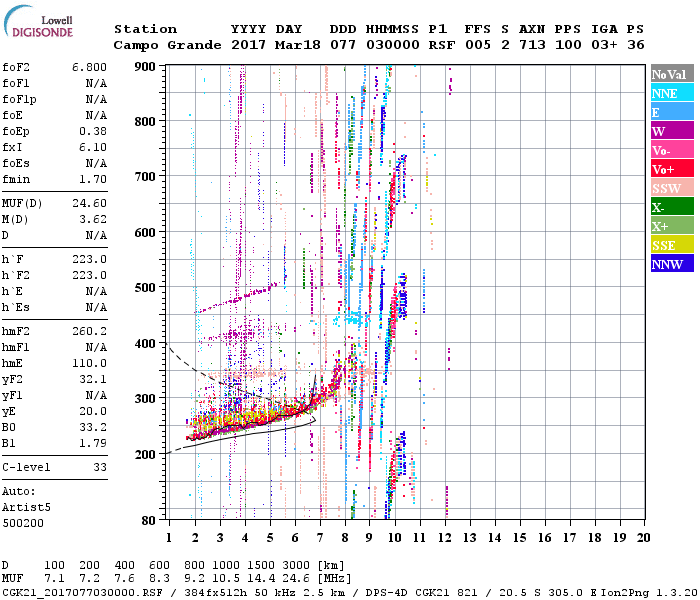Click the CGK21_2017077030000.RSF filename

82,593
